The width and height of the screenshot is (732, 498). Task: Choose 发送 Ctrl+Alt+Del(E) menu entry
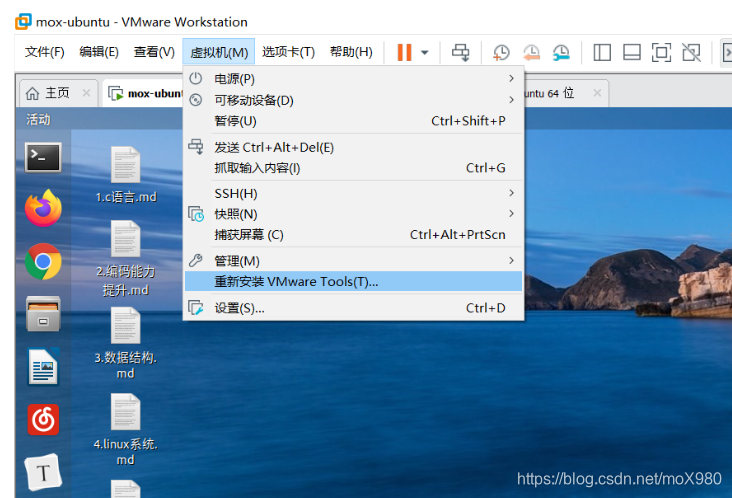(x=353, y=147)
